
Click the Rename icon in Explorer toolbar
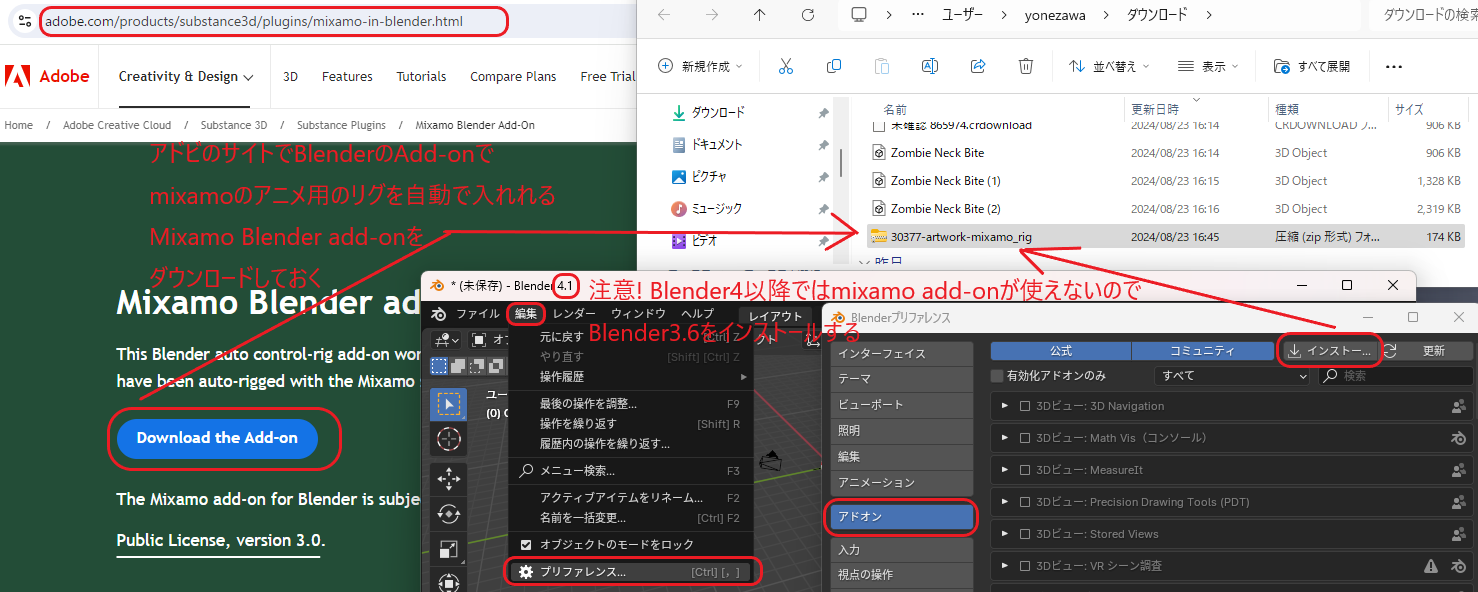click(929, 66)
